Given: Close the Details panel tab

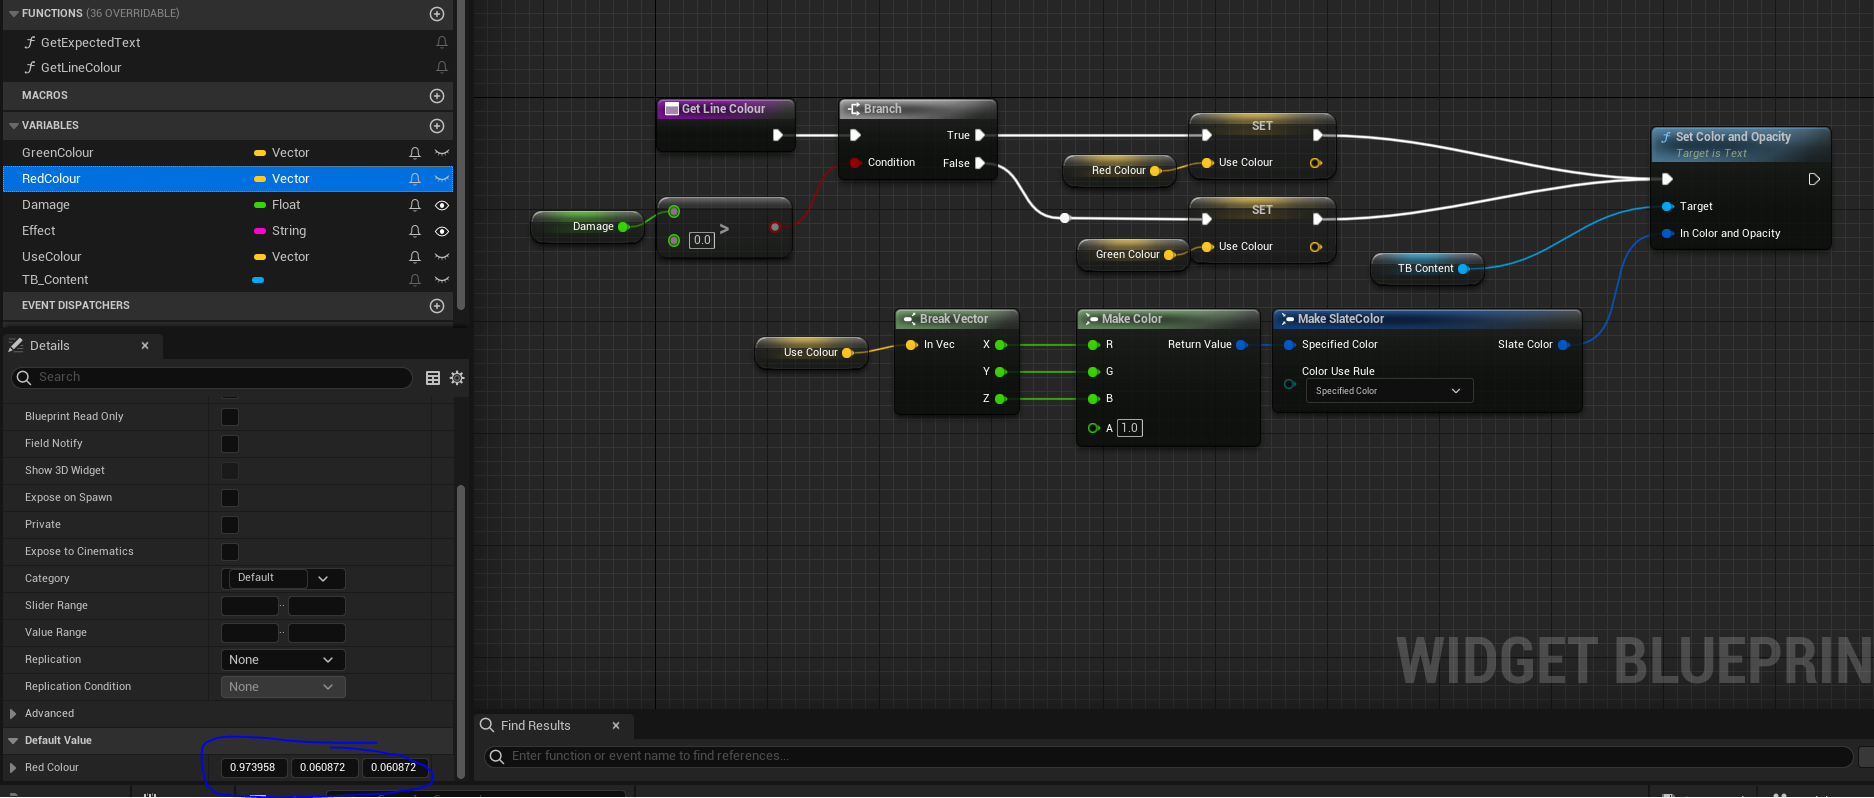Looking at the screenshot, I should click(145, 346).
